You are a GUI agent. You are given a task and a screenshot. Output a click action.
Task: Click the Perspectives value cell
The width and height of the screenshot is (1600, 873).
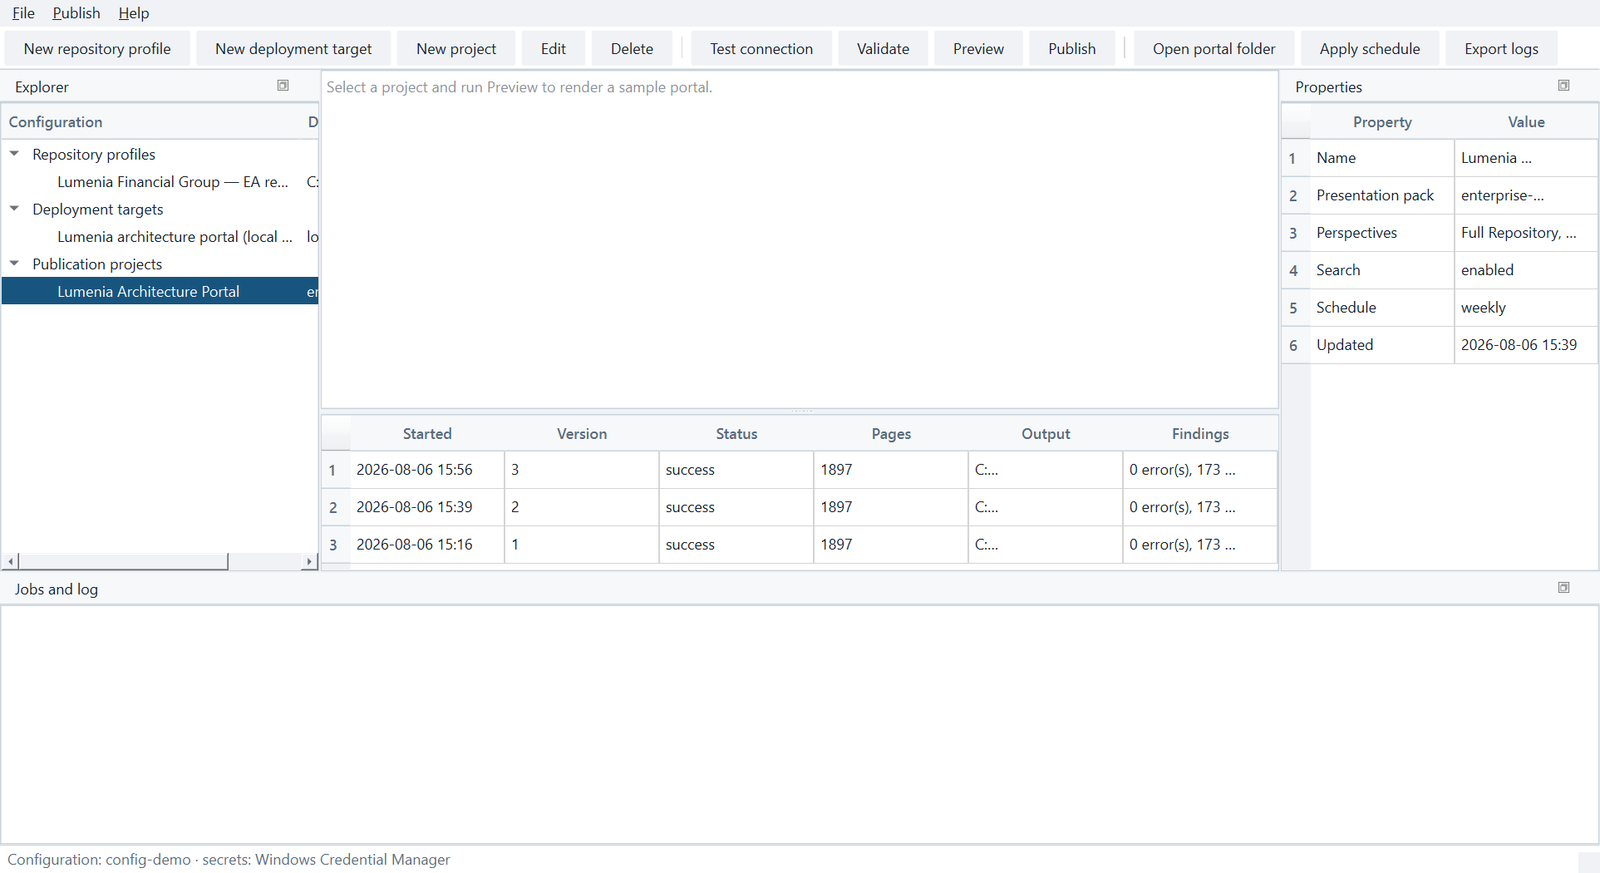click(x=1526, y=233)
